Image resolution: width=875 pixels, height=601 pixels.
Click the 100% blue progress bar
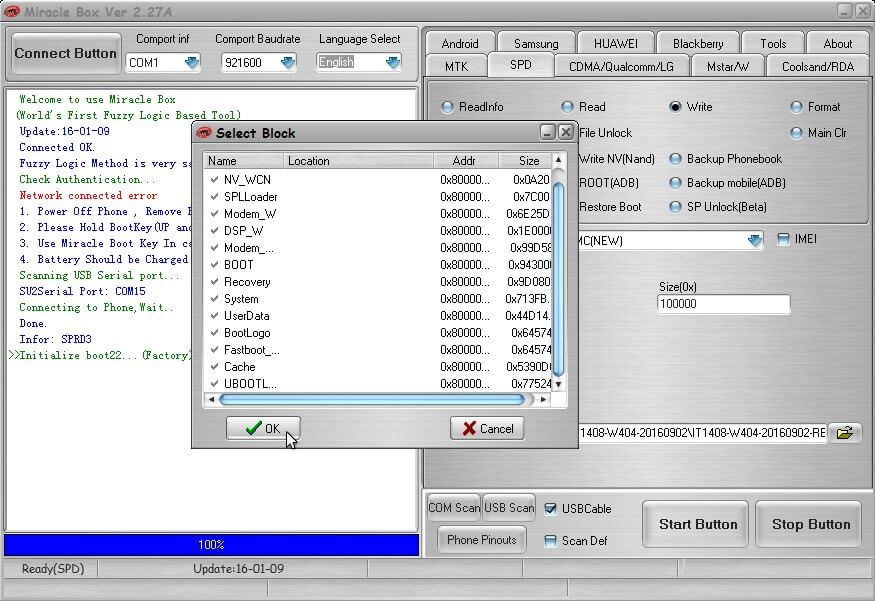pos(211,545)
